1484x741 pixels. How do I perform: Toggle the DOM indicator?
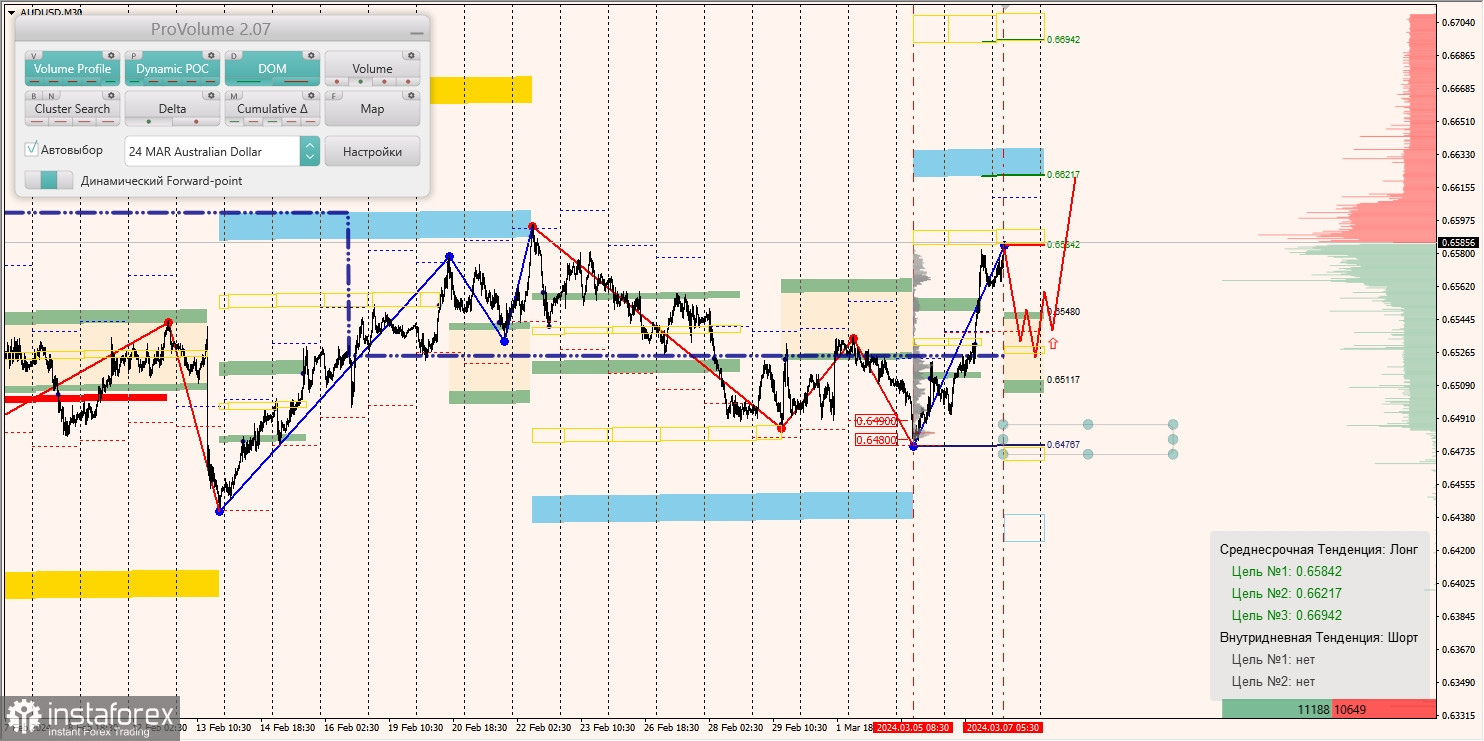[272, 69]
